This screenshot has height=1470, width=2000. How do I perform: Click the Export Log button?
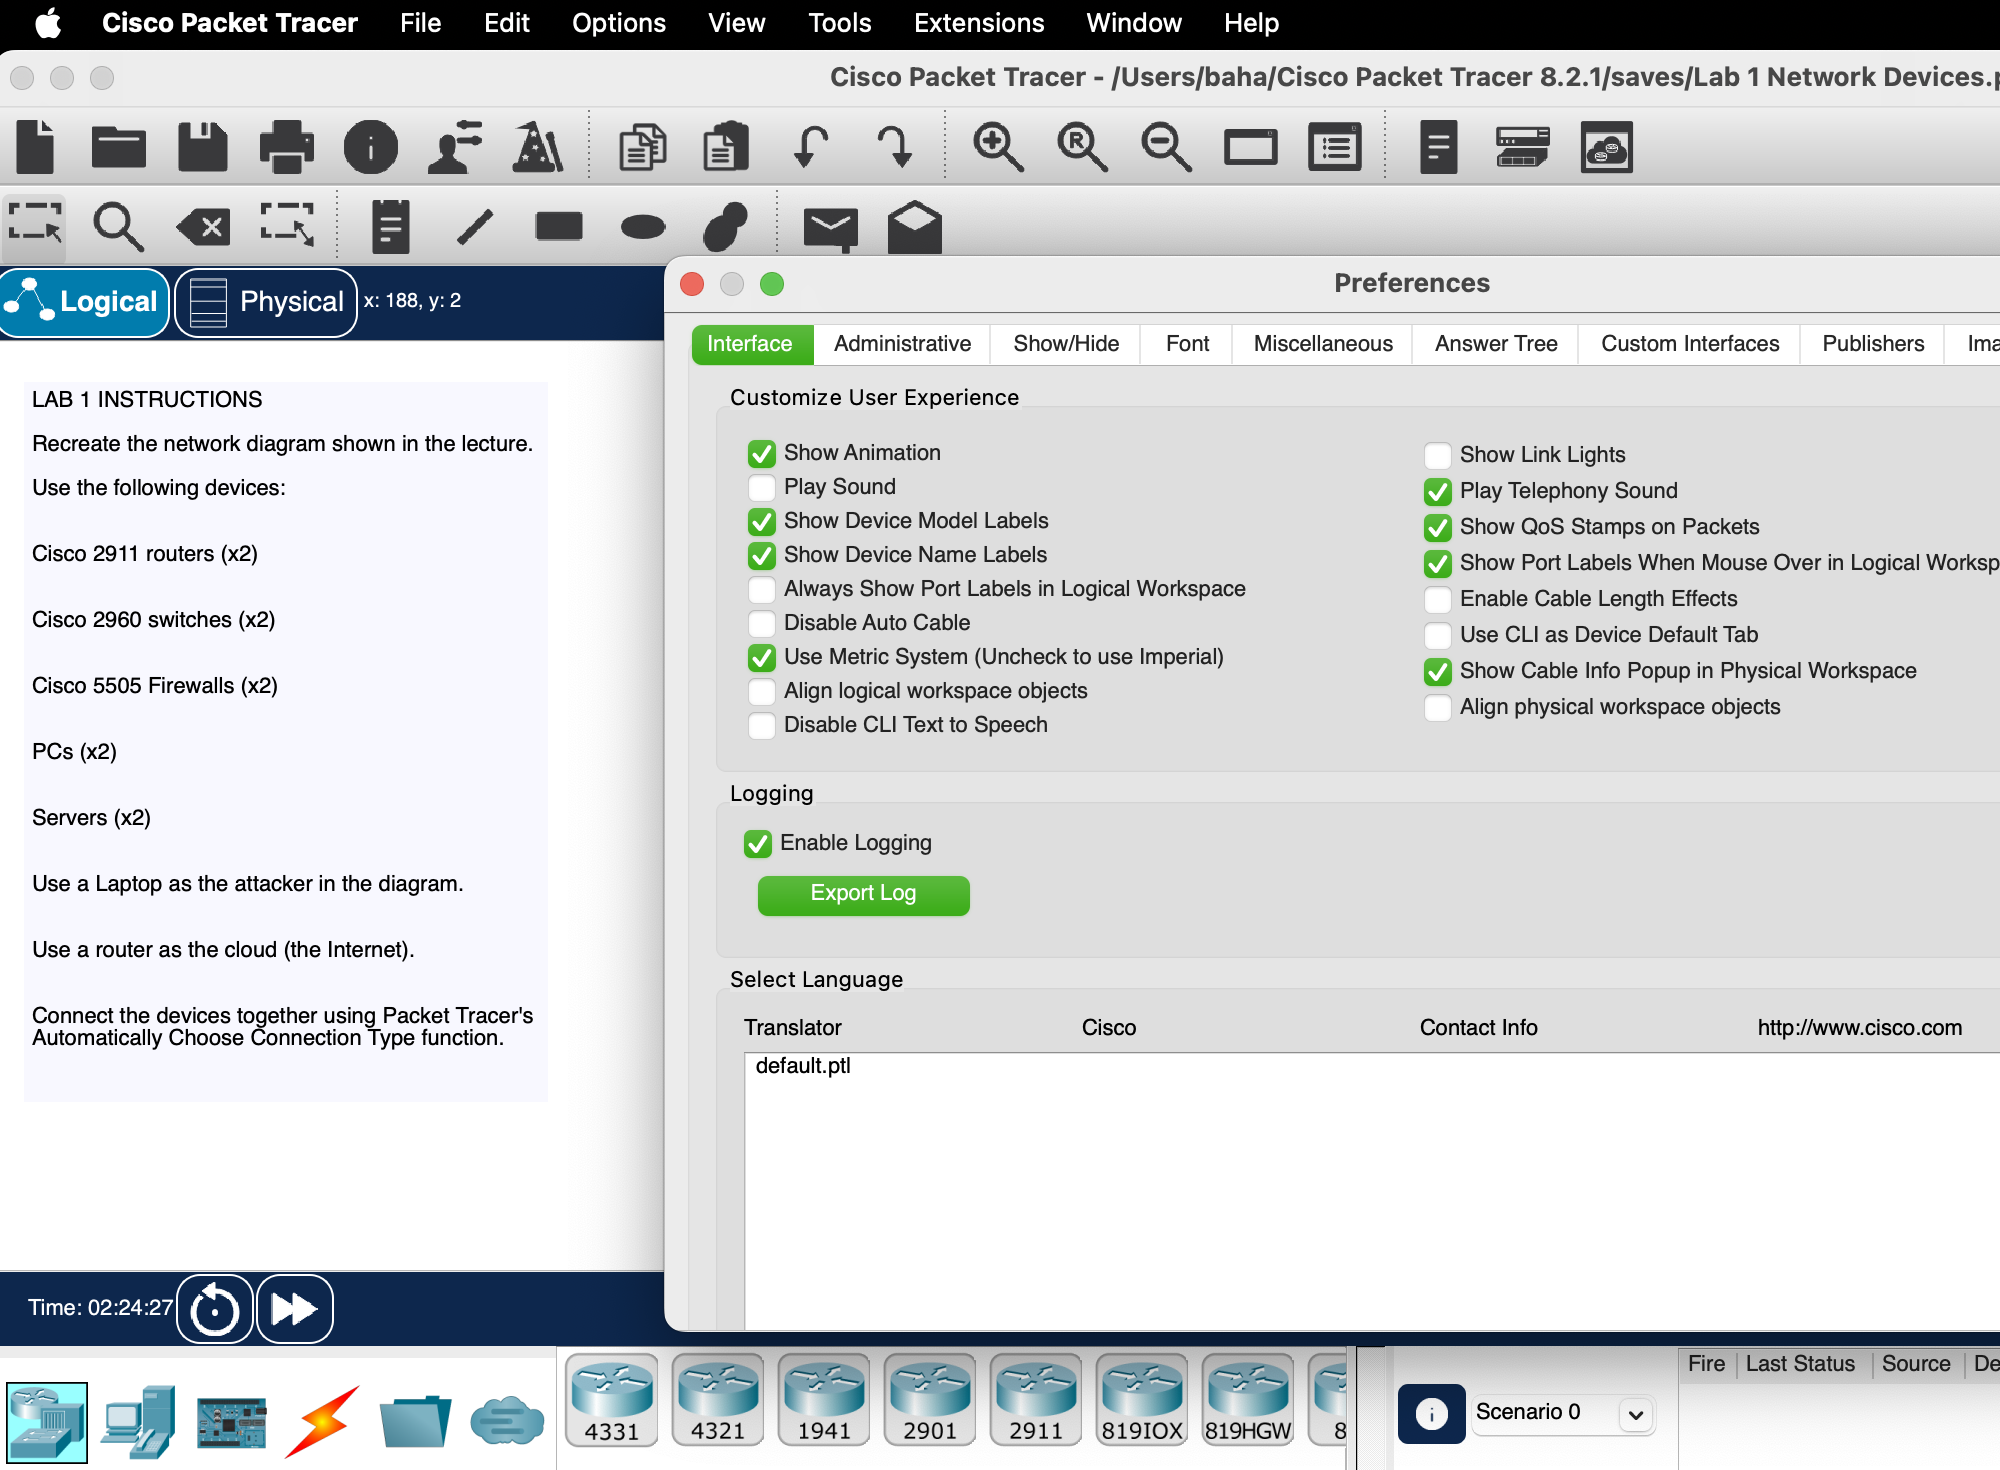863,894
